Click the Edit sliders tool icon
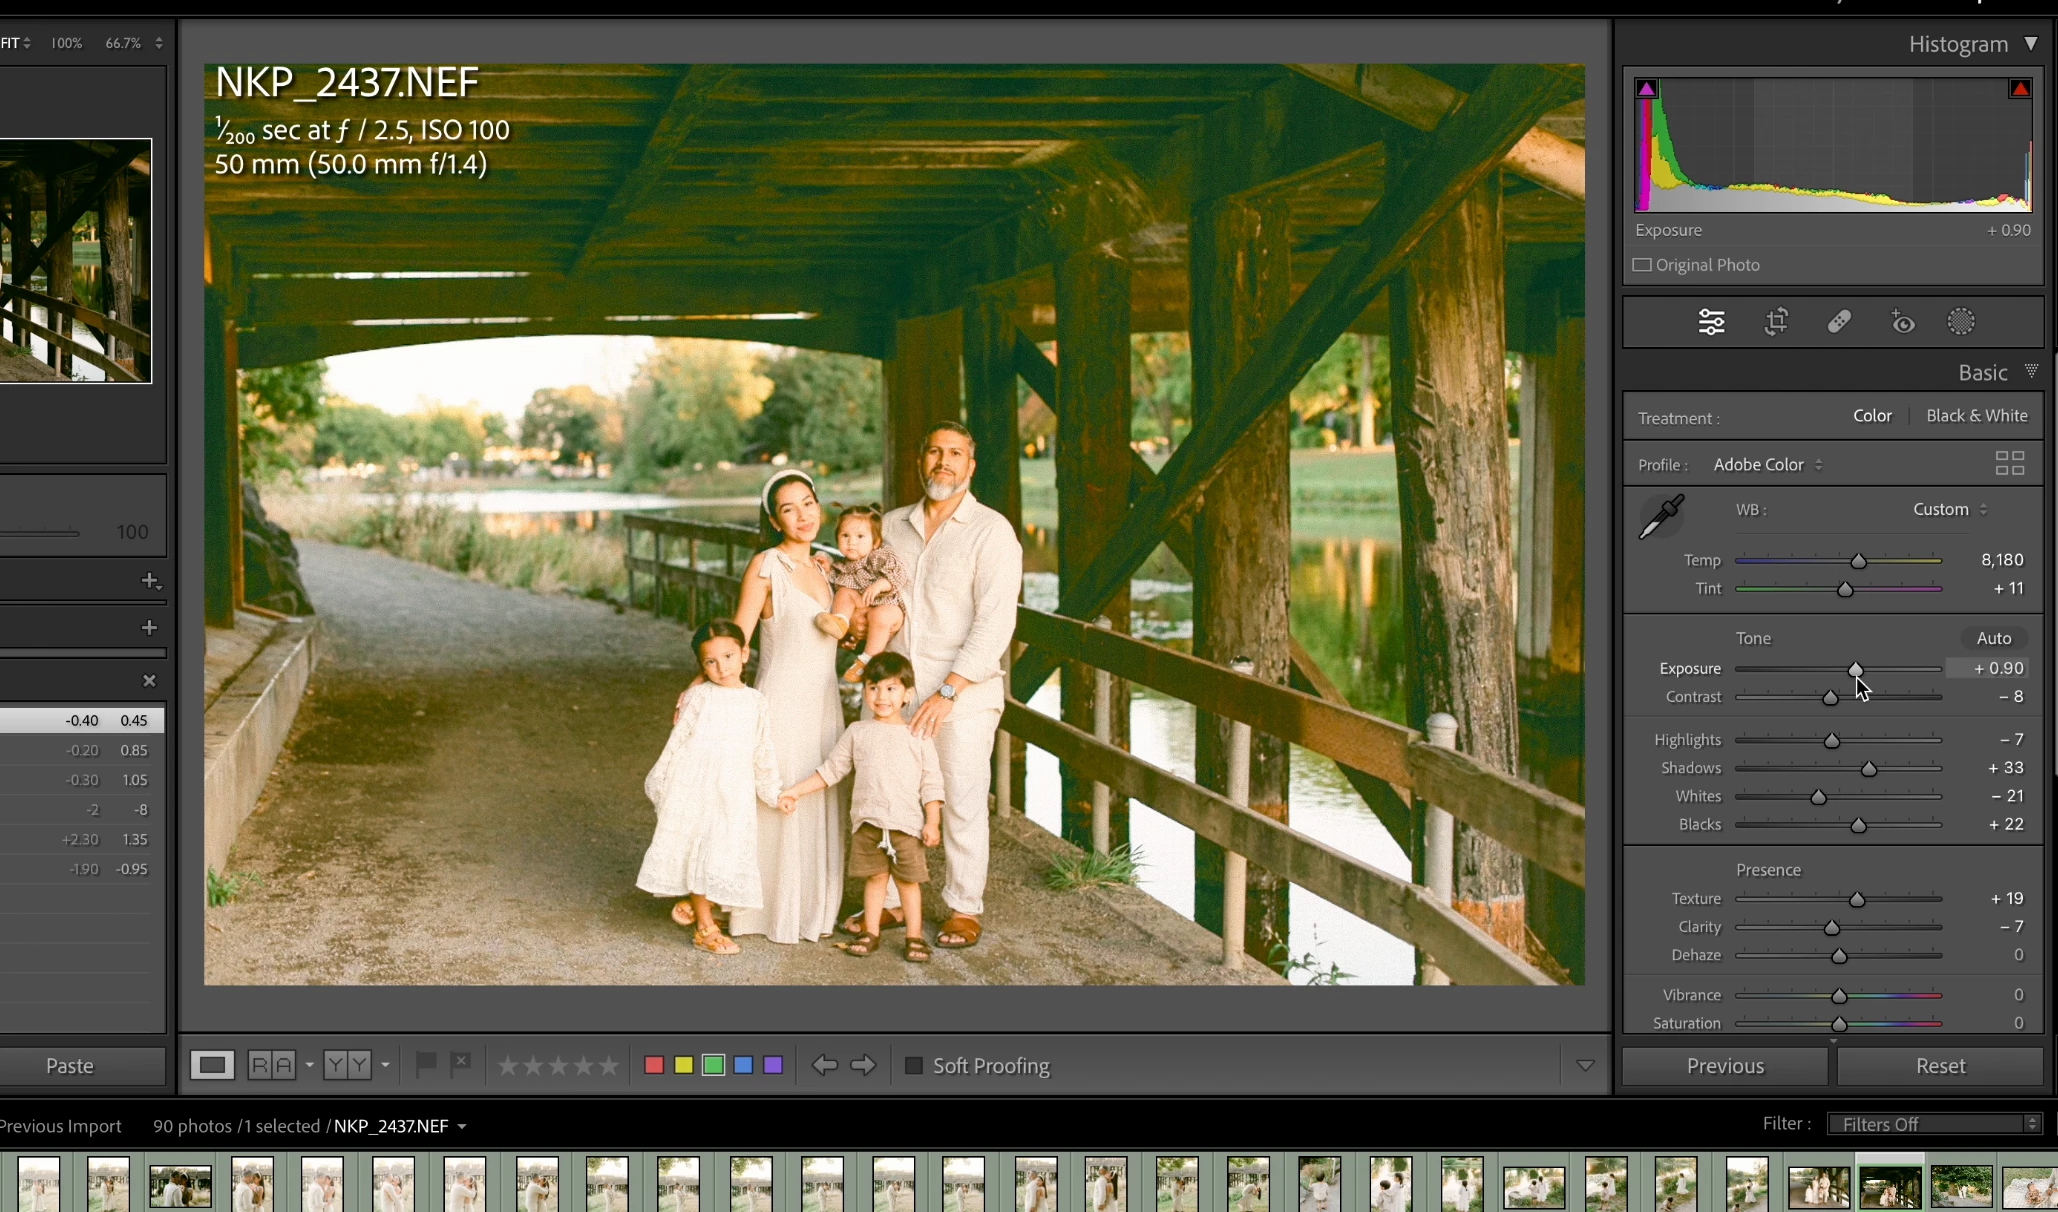This screenshot has height=1212, width=2058. click(1711, 322)
